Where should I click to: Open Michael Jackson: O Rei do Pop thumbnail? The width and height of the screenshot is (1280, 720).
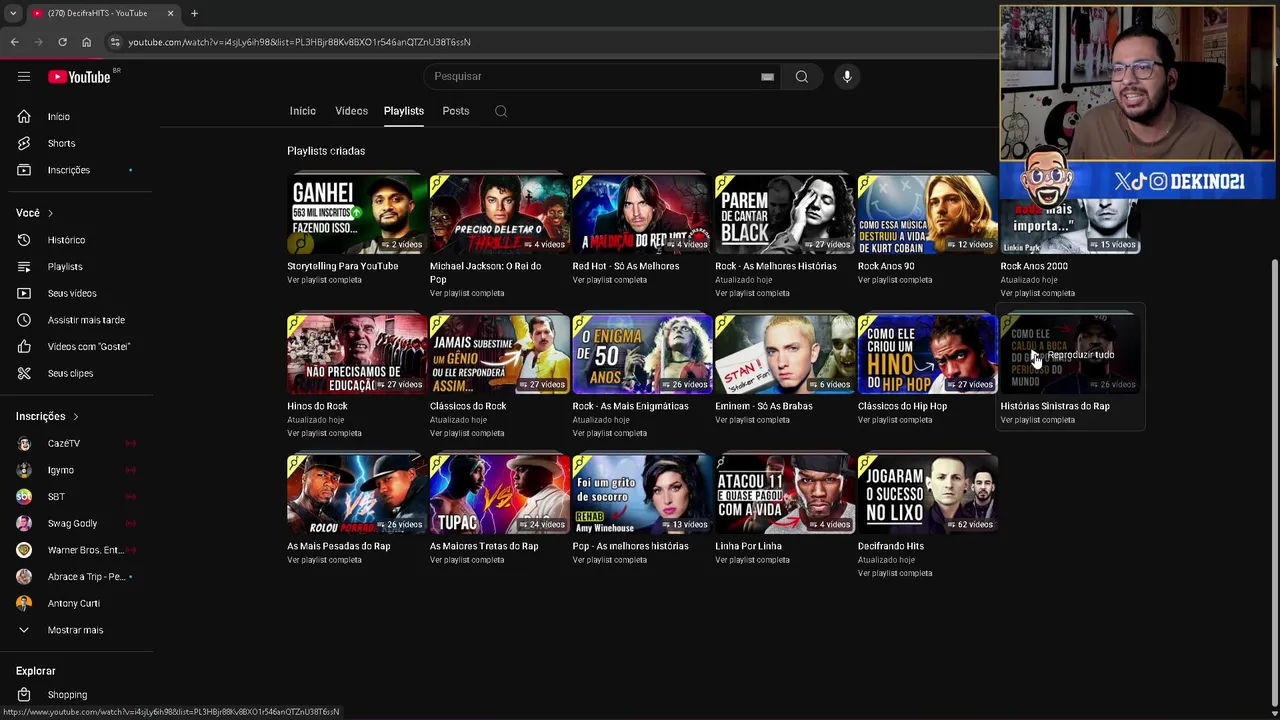(500, 214)
